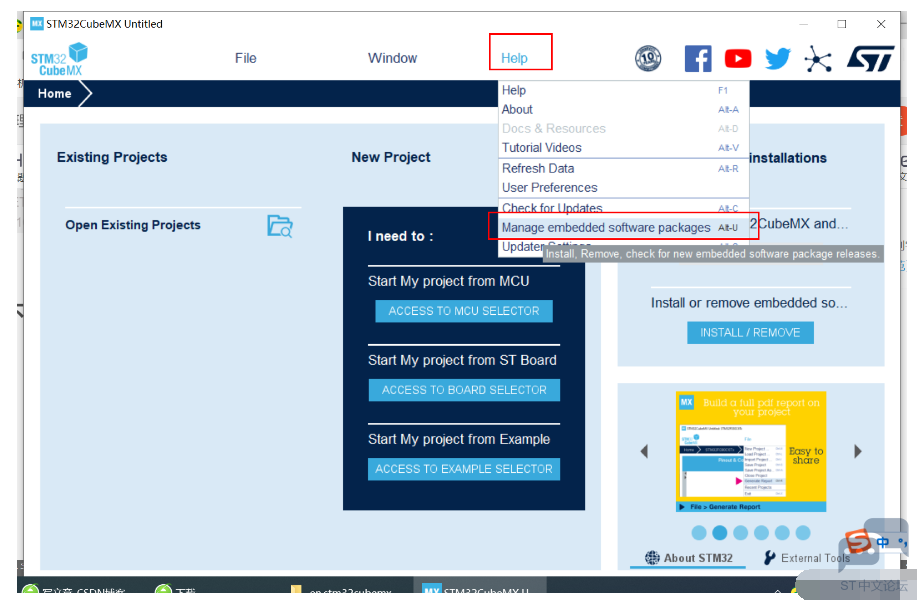Click the About STM32 globe icon
The width and height of the screenshot is (917, 601).
click(x=652, y=558)
